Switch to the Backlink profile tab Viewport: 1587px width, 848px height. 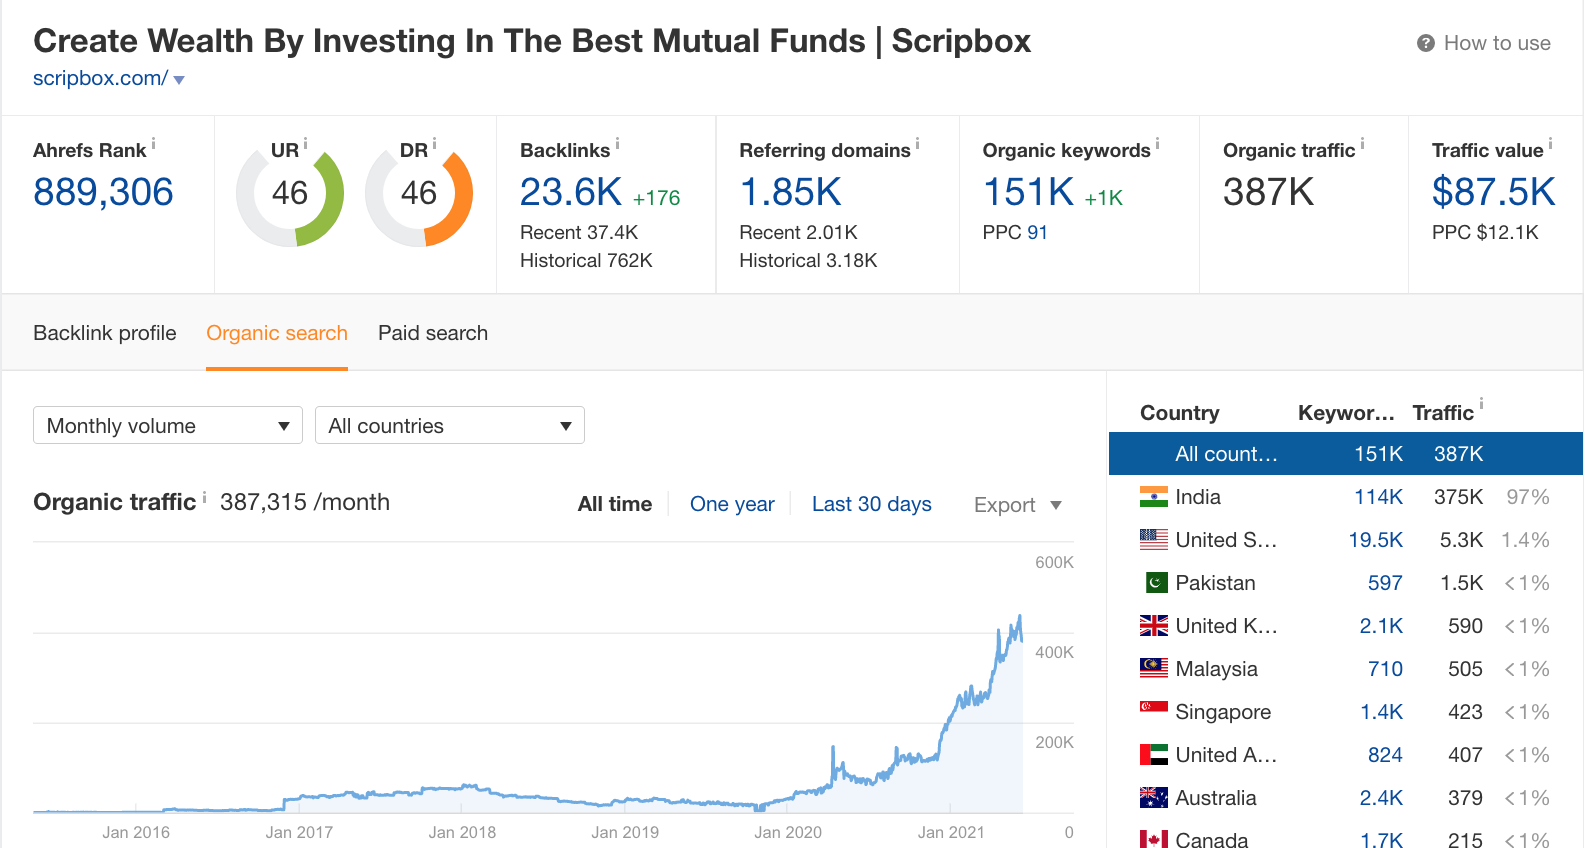point(105,333)
